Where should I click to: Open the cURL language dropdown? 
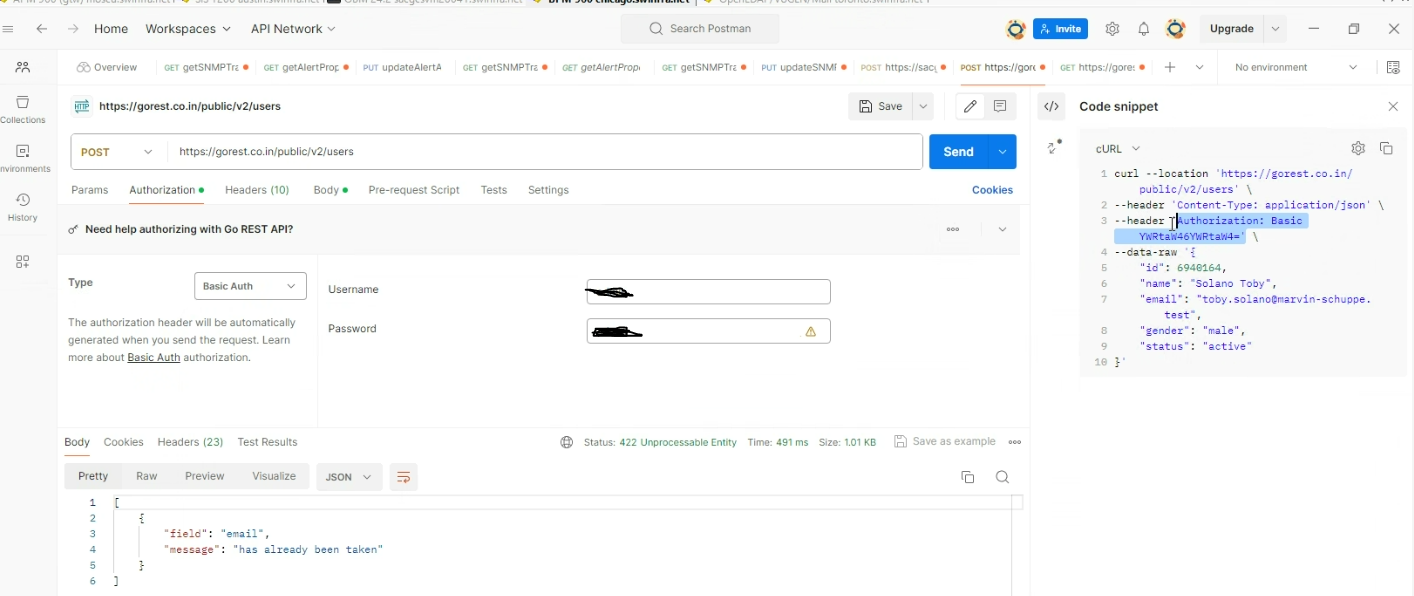[1117, 149]
